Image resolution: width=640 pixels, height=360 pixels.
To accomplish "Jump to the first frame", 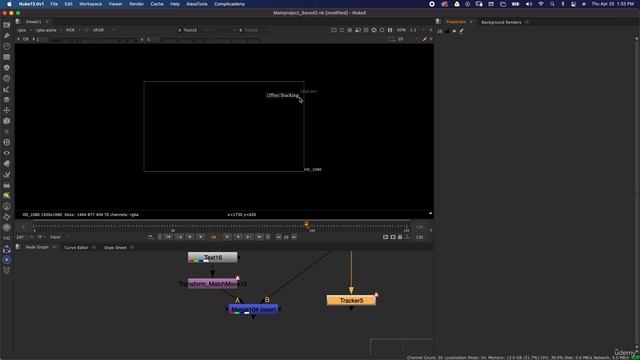I will tap(169, 237).
